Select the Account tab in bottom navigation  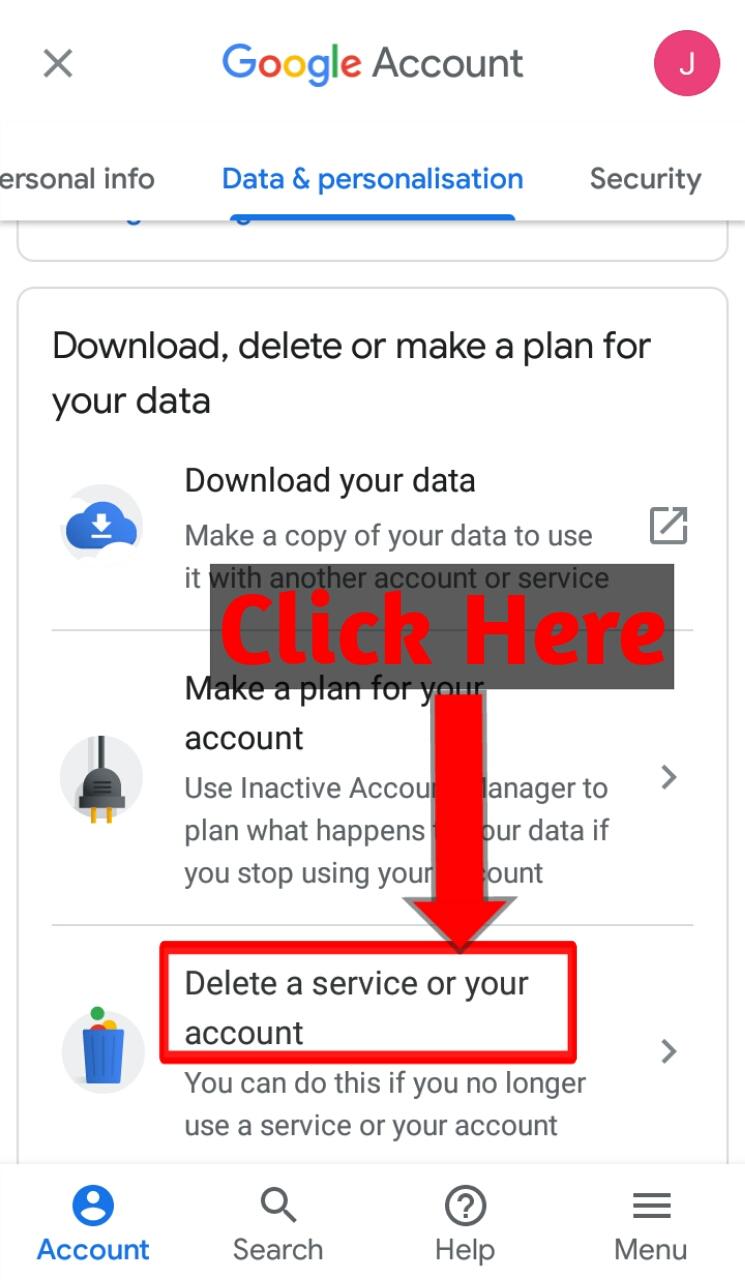pyautogui.click(x=93, y=1225)
